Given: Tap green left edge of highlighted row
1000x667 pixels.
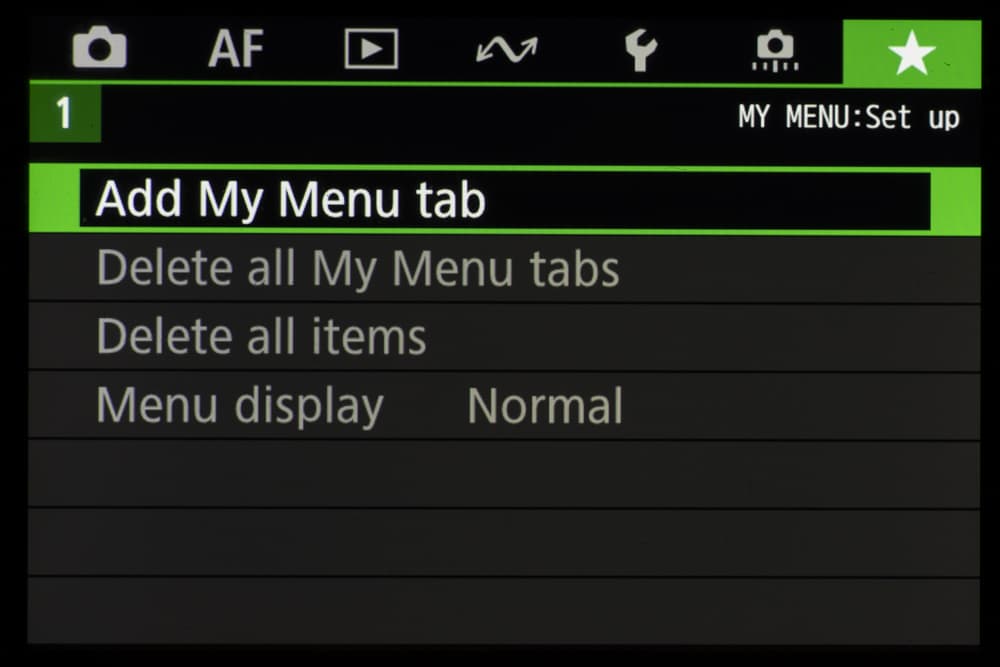Looking at the screenshot, I should click(x=54, y=200).
